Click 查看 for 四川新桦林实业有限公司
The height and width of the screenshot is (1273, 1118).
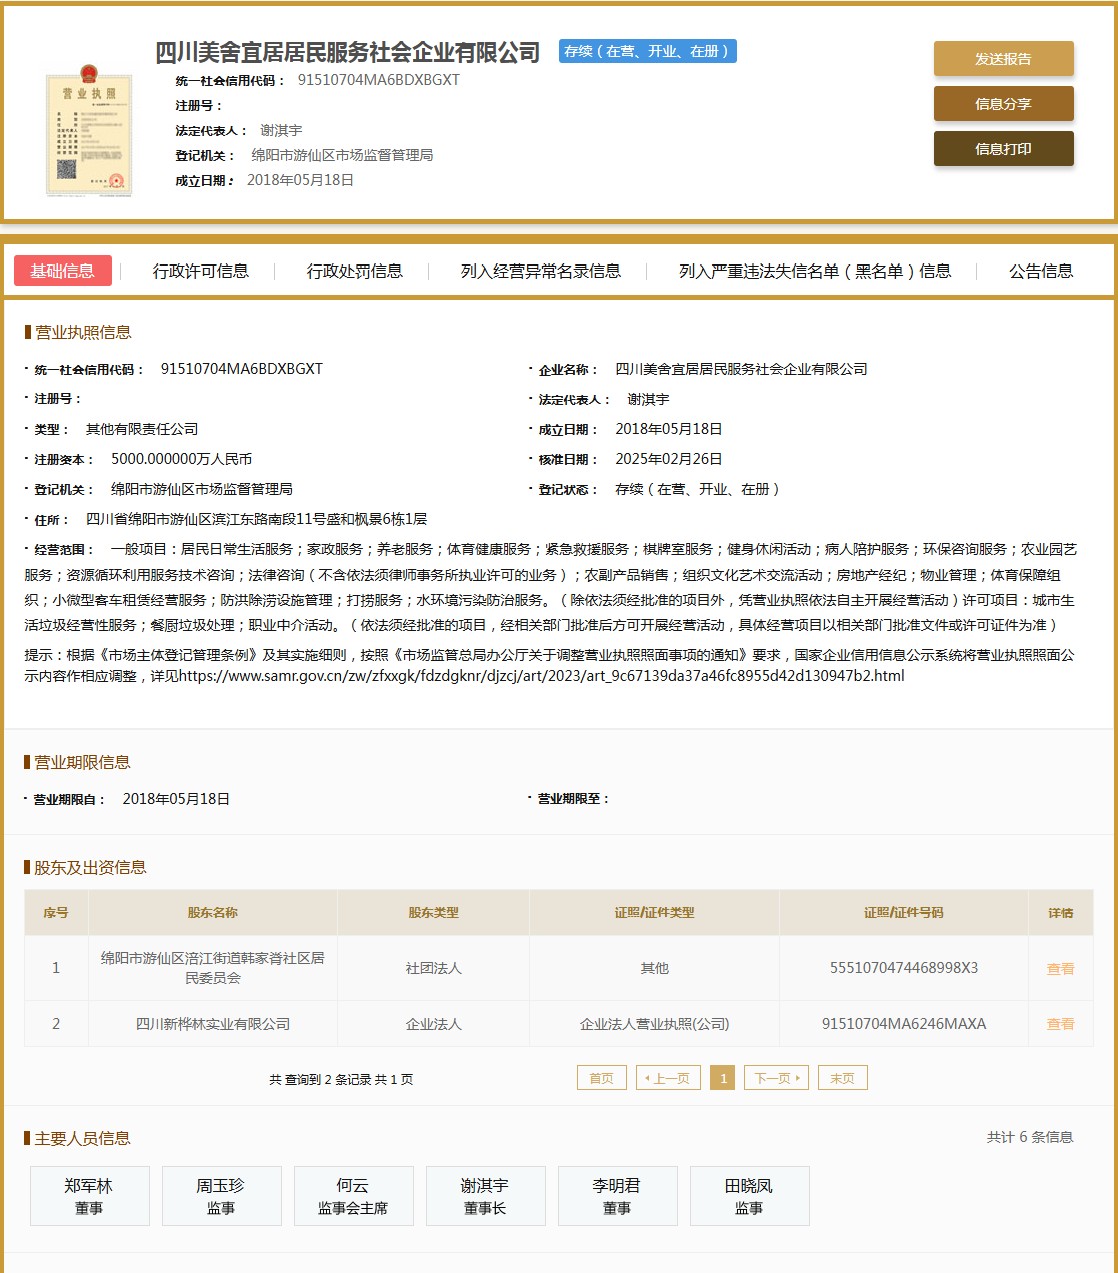1060,1023
